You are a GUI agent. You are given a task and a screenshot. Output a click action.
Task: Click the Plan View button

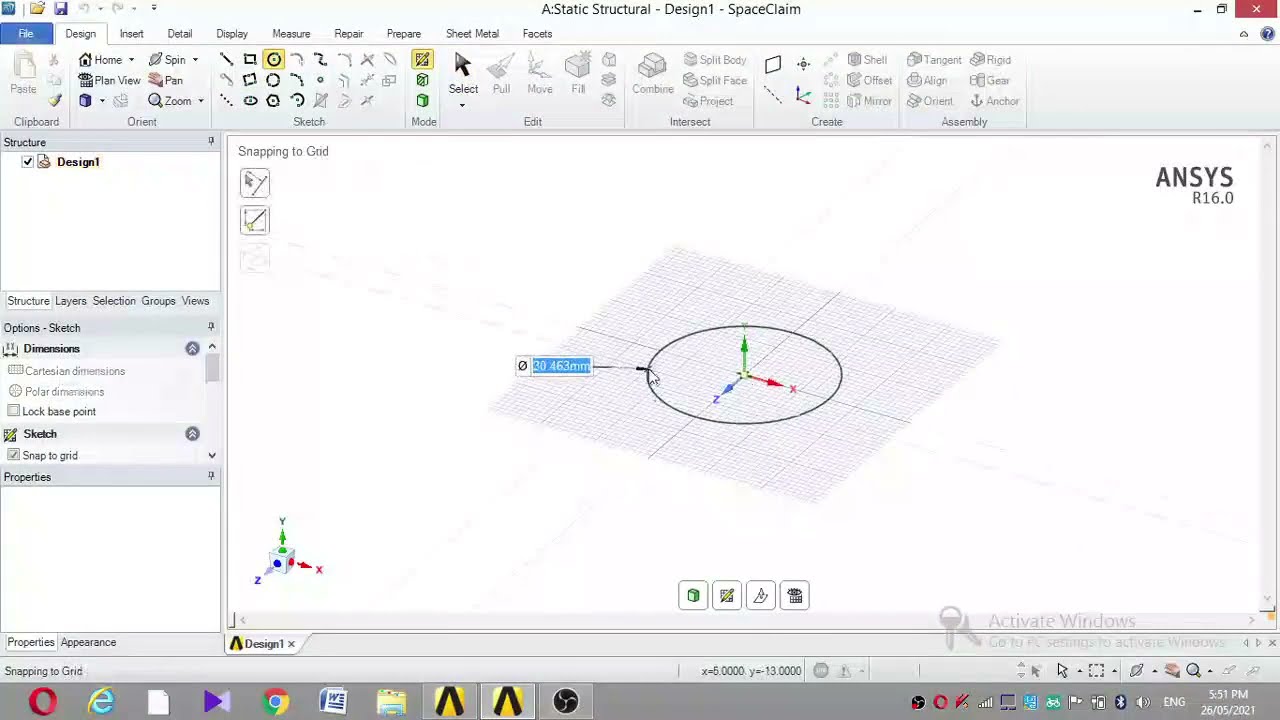pyautogui.click(x=110, y=81)
